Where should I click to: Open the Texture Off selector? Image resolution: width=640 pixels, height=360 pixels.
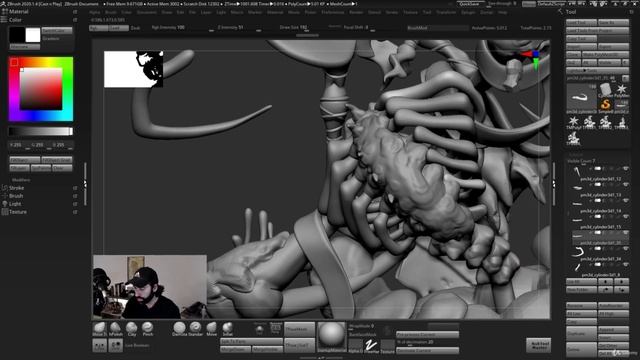[x=387, y=346]
